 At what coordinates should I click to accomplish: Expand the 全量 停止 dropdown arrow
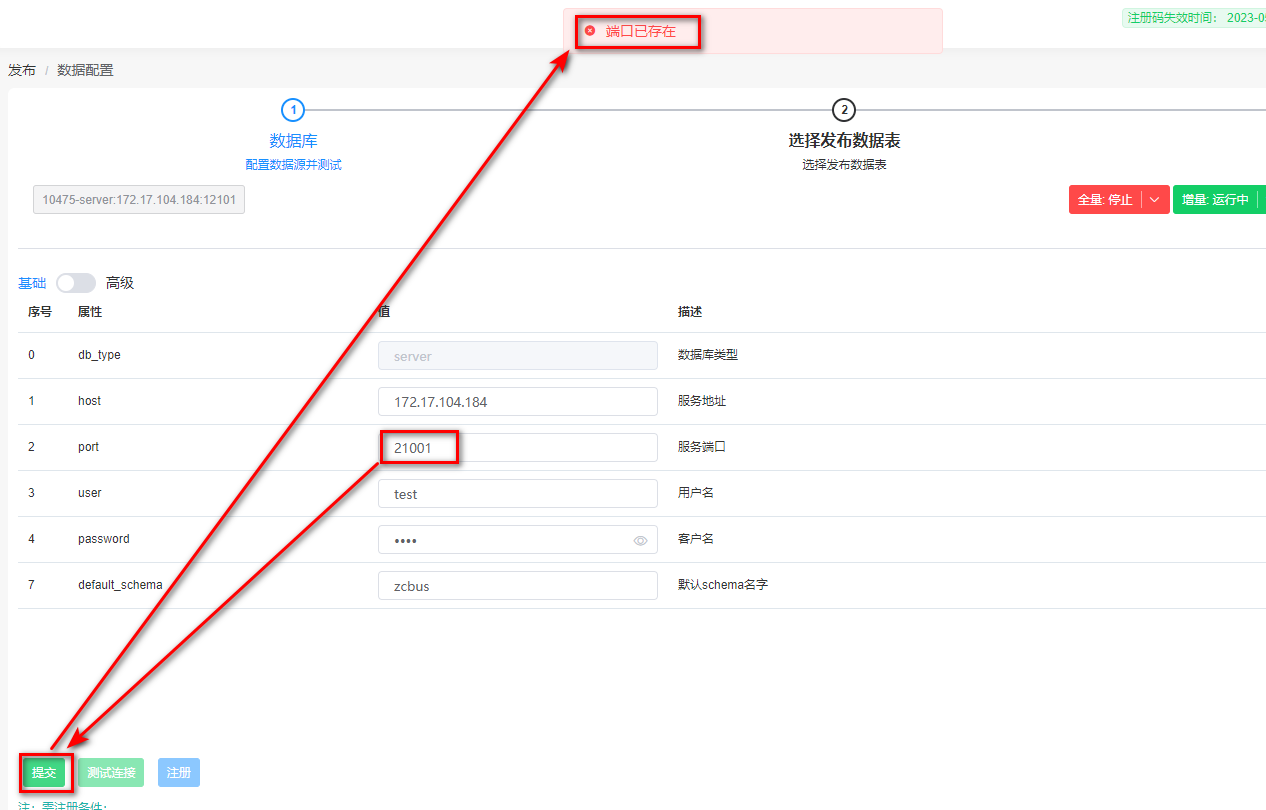[x=1155, y=200]
